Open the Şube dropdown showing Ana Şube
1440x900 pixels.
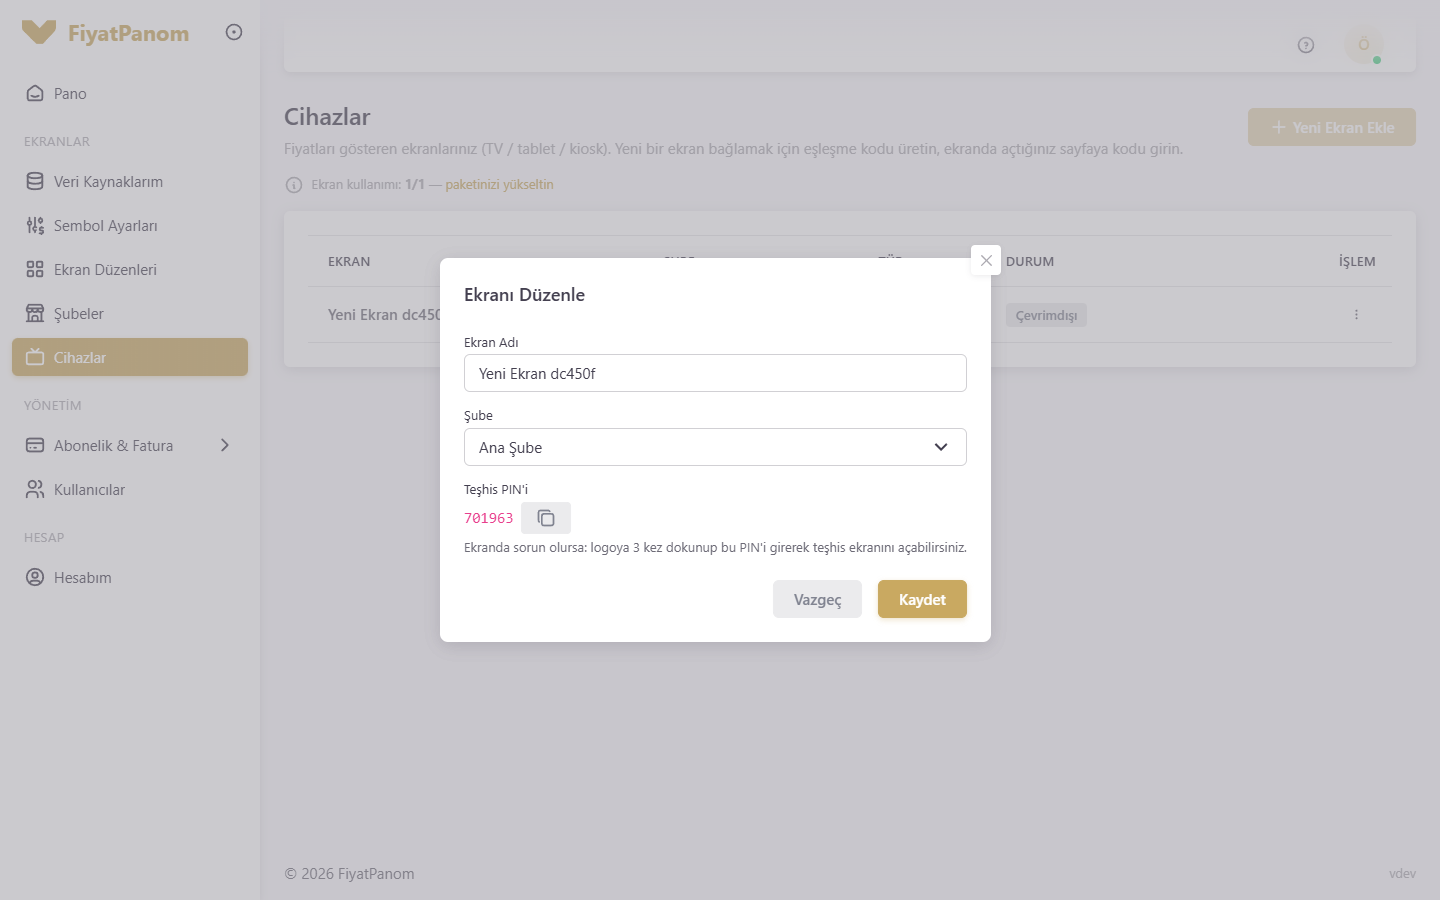point(715,447)
